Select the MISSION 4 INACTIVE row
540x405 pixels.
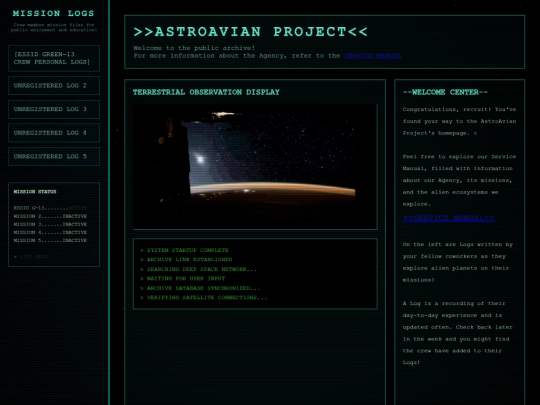point(50,232)
